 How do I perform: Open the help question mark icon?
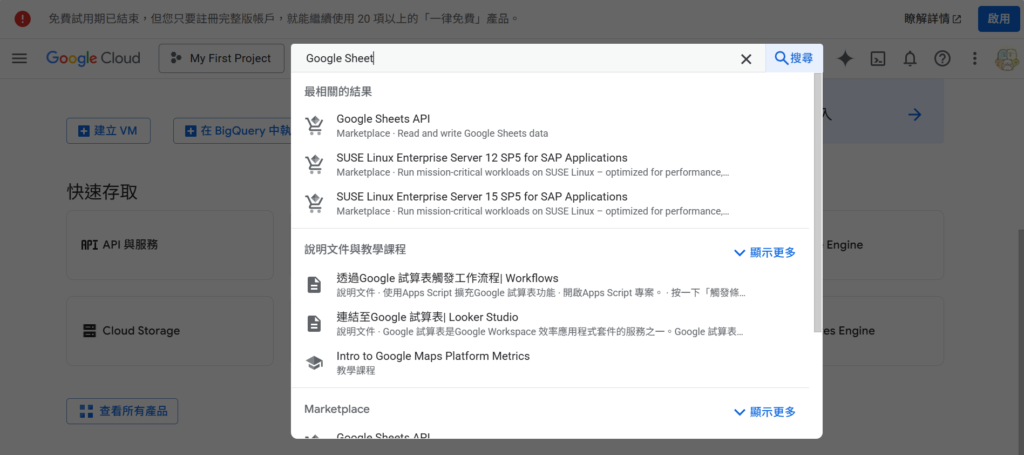941,58
